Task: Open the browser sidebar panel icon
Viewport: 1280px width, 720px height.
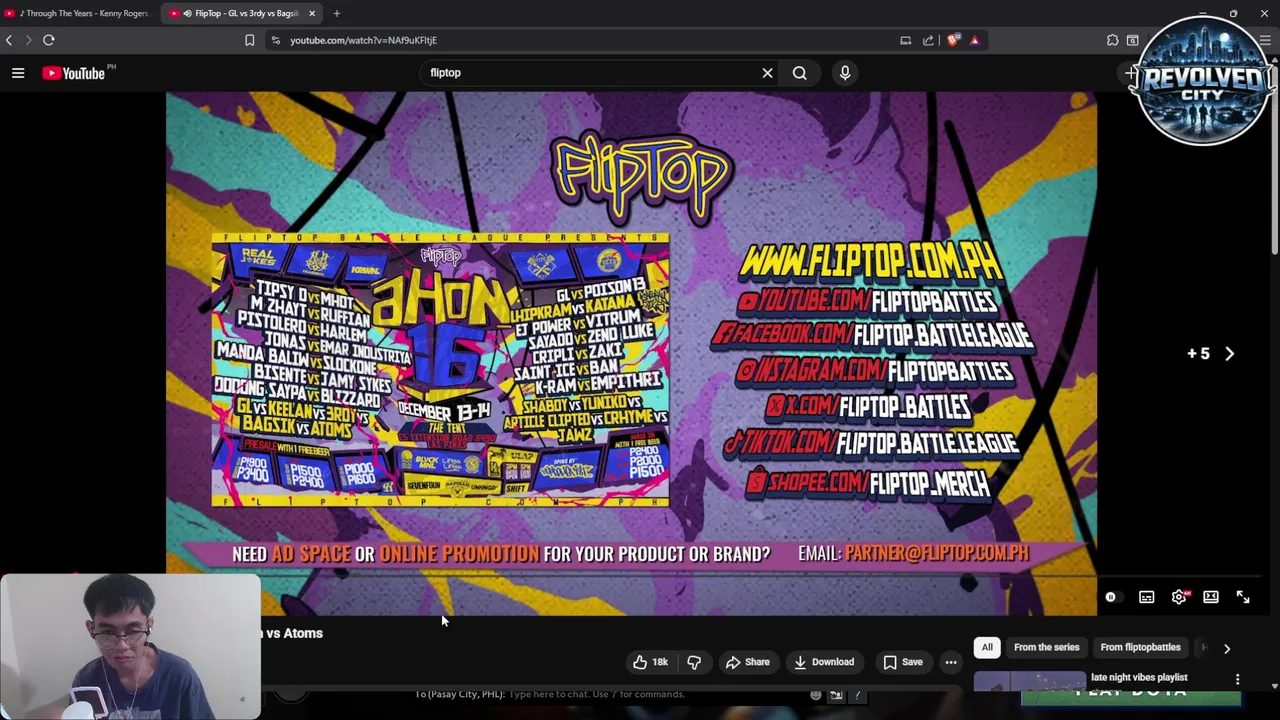Action: [1132, 40]
